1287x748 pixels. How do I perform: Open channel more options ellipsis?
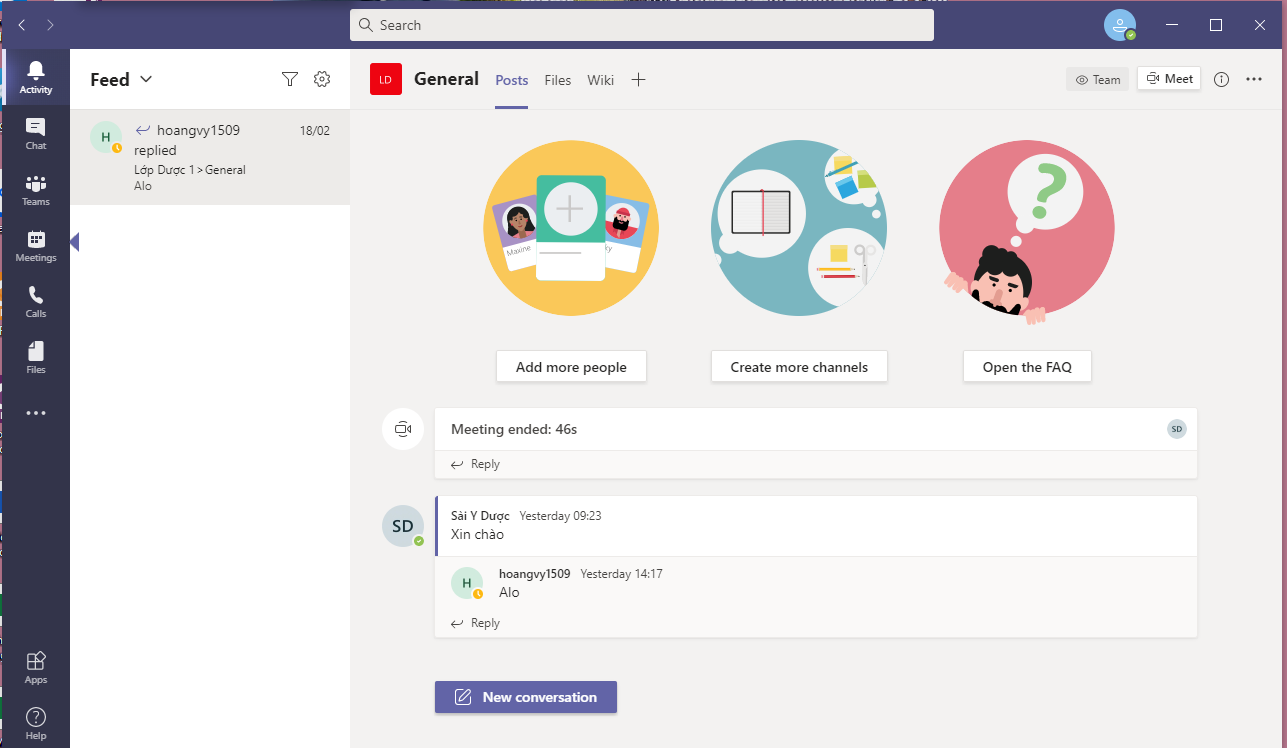click(1254, 80)
